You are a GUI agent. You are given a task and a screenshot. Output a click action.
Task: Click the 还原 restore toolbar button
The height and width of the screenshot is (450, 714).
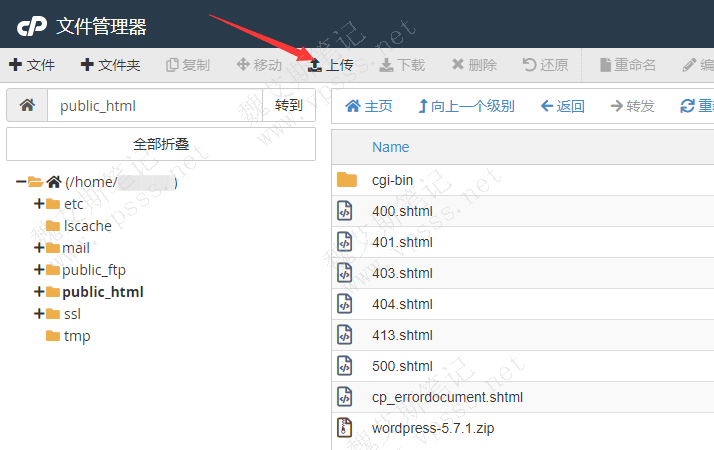coord(545,65)
